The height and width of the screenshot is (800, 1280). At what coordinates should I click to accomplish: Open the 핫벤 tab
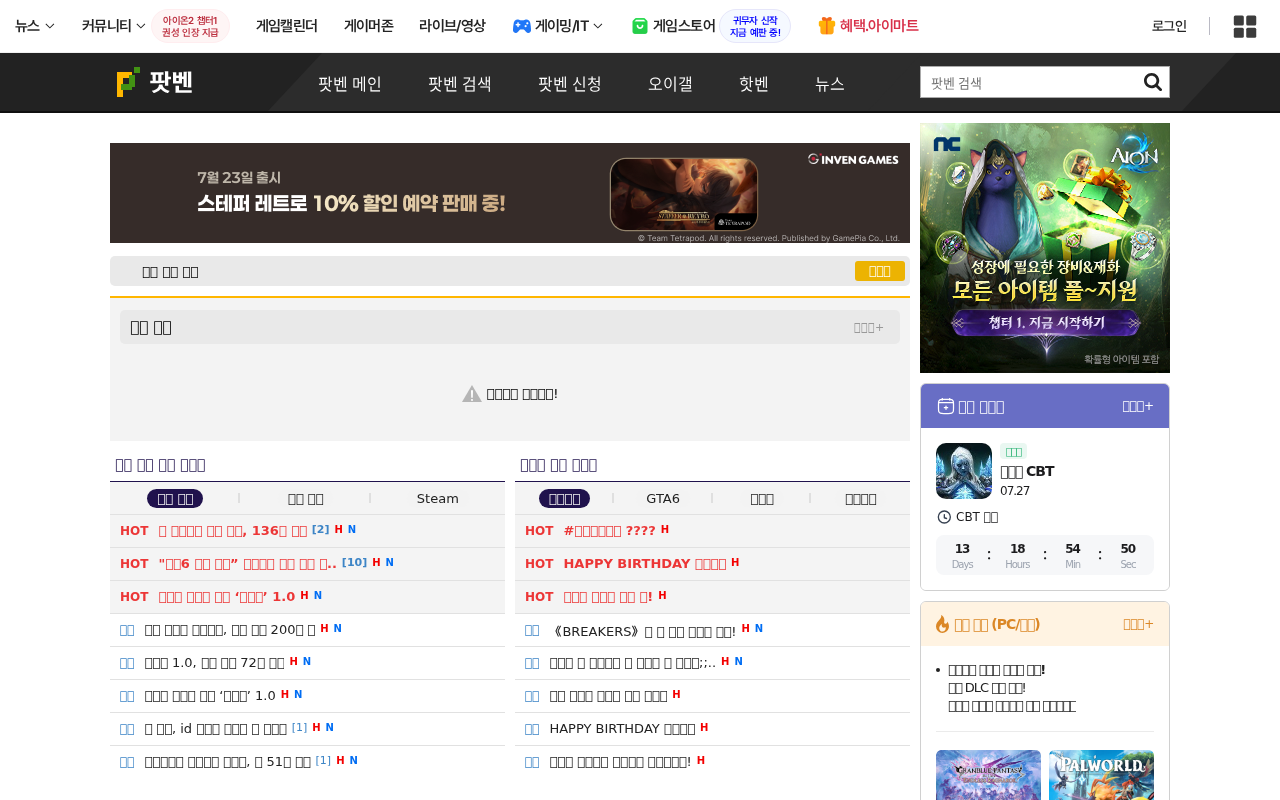[754, 84]
